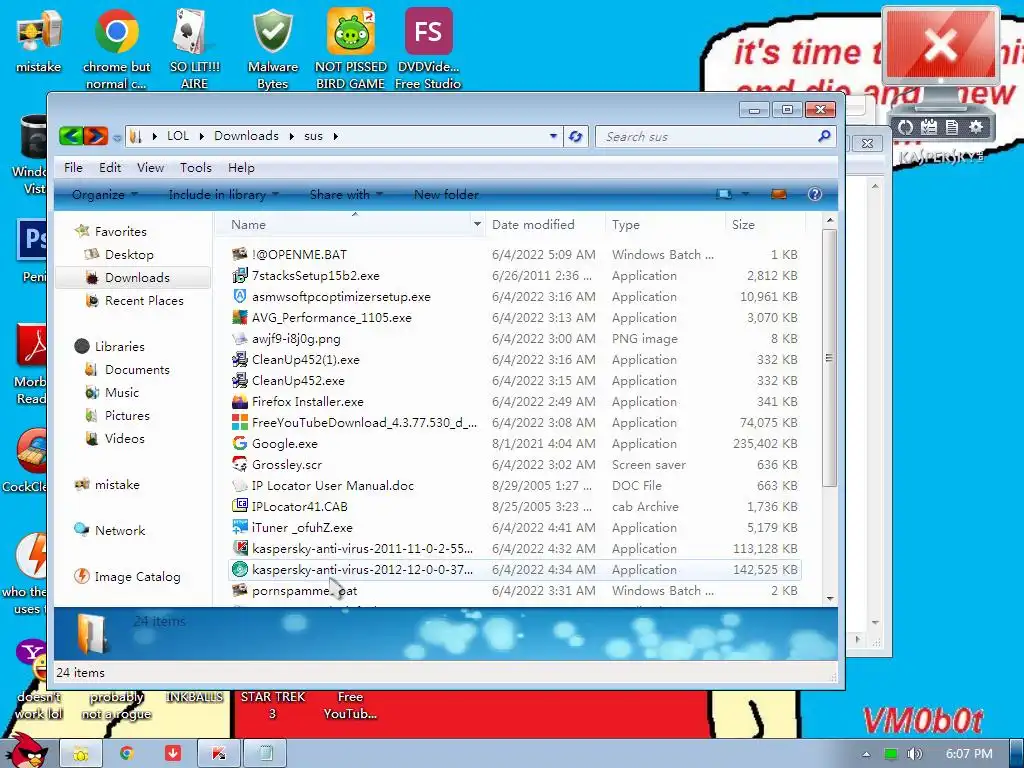
Task: Click the Kaspersky gadget reports document icon
Action: coord(952,127)
